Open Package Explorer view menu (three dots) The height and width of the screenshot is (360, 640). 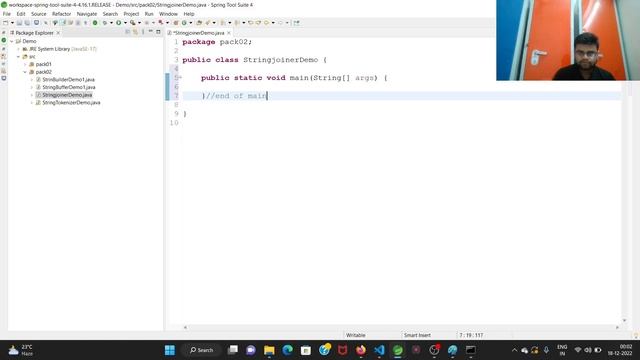143,32
